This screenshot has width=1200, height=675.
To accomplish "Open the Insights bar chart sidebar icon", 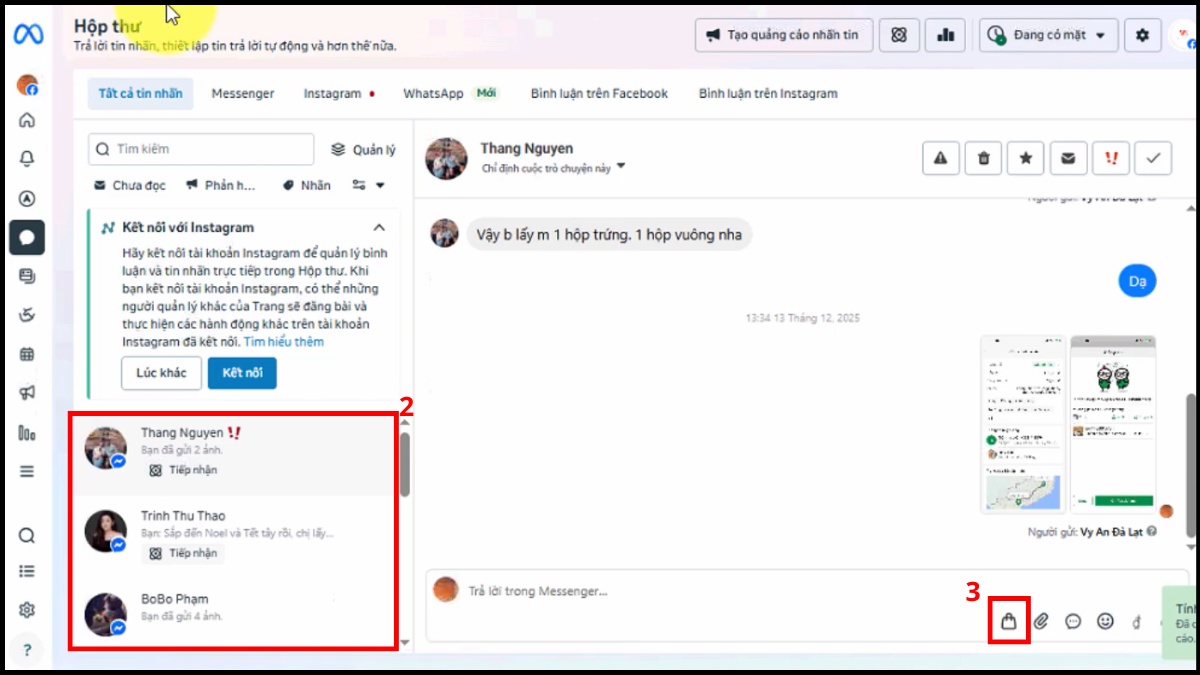I will [27, 433].
